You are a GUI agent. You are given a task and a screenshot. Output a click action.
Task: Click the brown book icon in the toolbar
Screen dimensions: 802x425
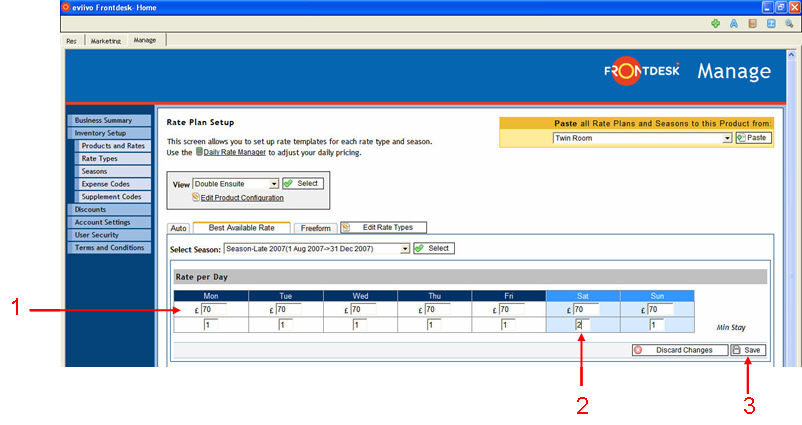(x=752, y=23)
